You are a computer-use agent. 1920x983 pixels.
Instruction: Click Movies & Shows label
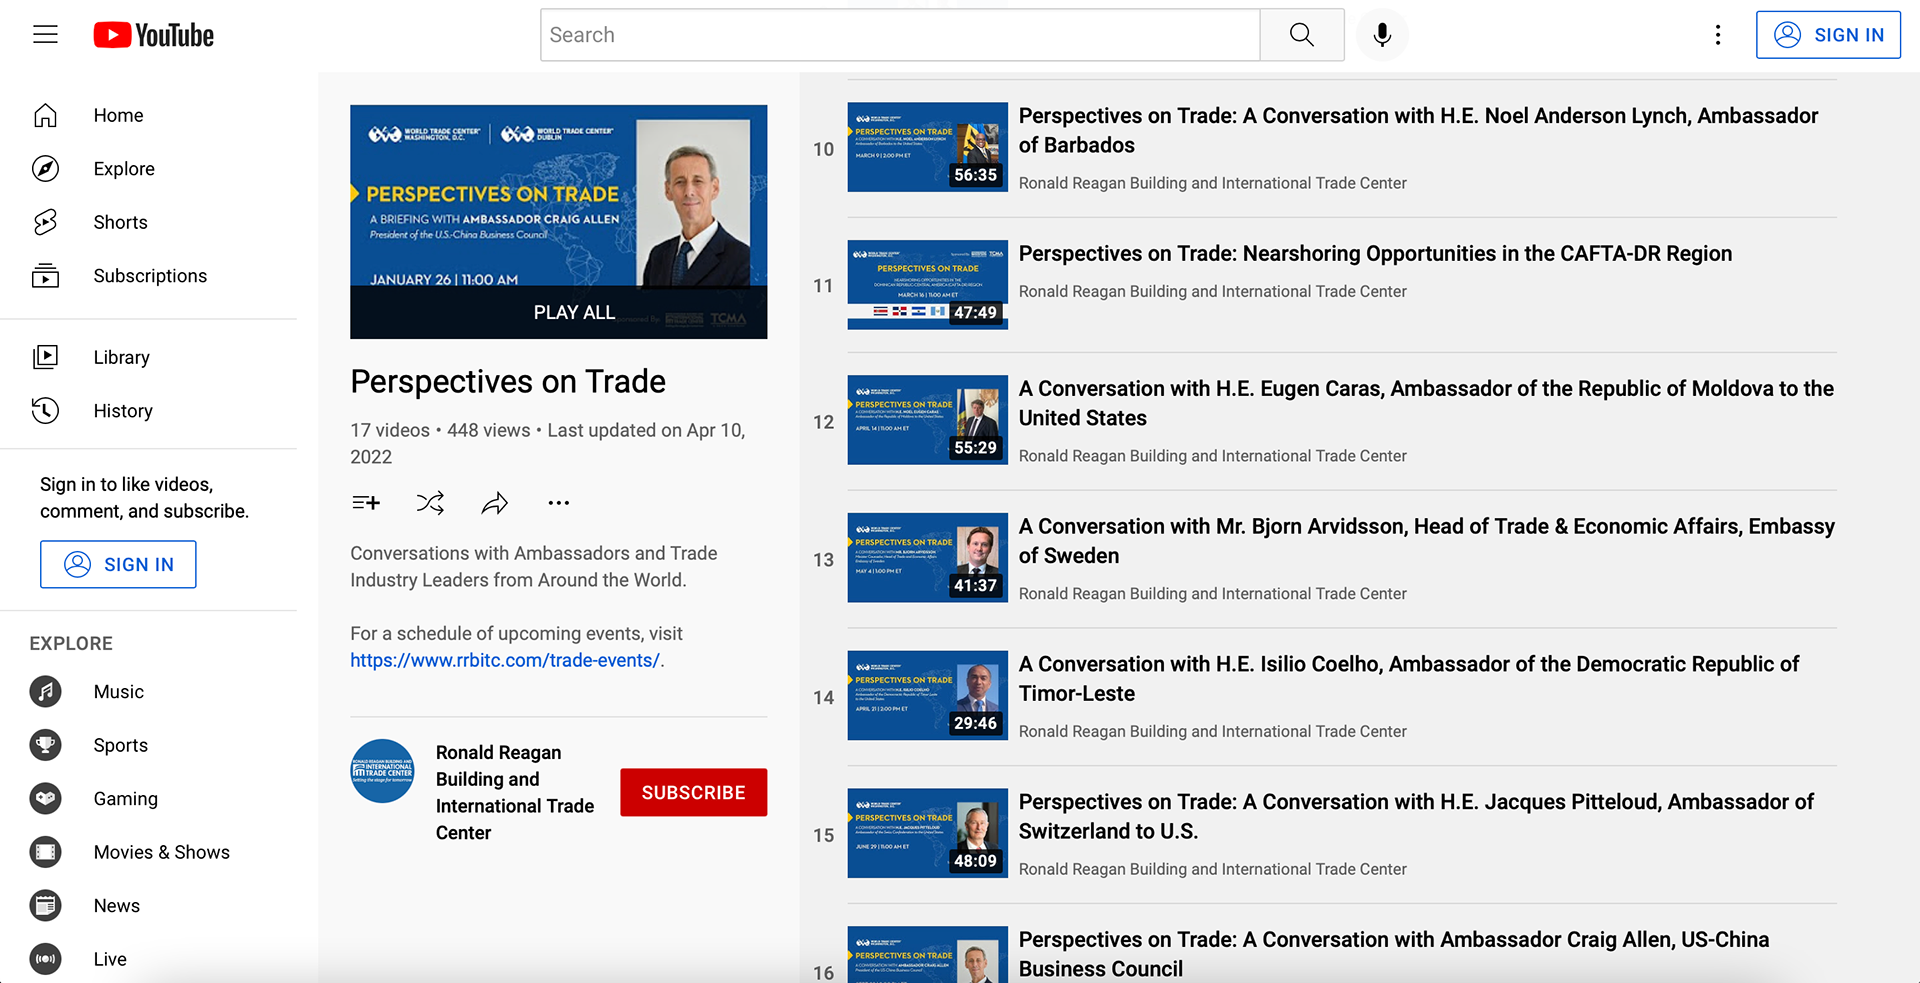(162, 852)
